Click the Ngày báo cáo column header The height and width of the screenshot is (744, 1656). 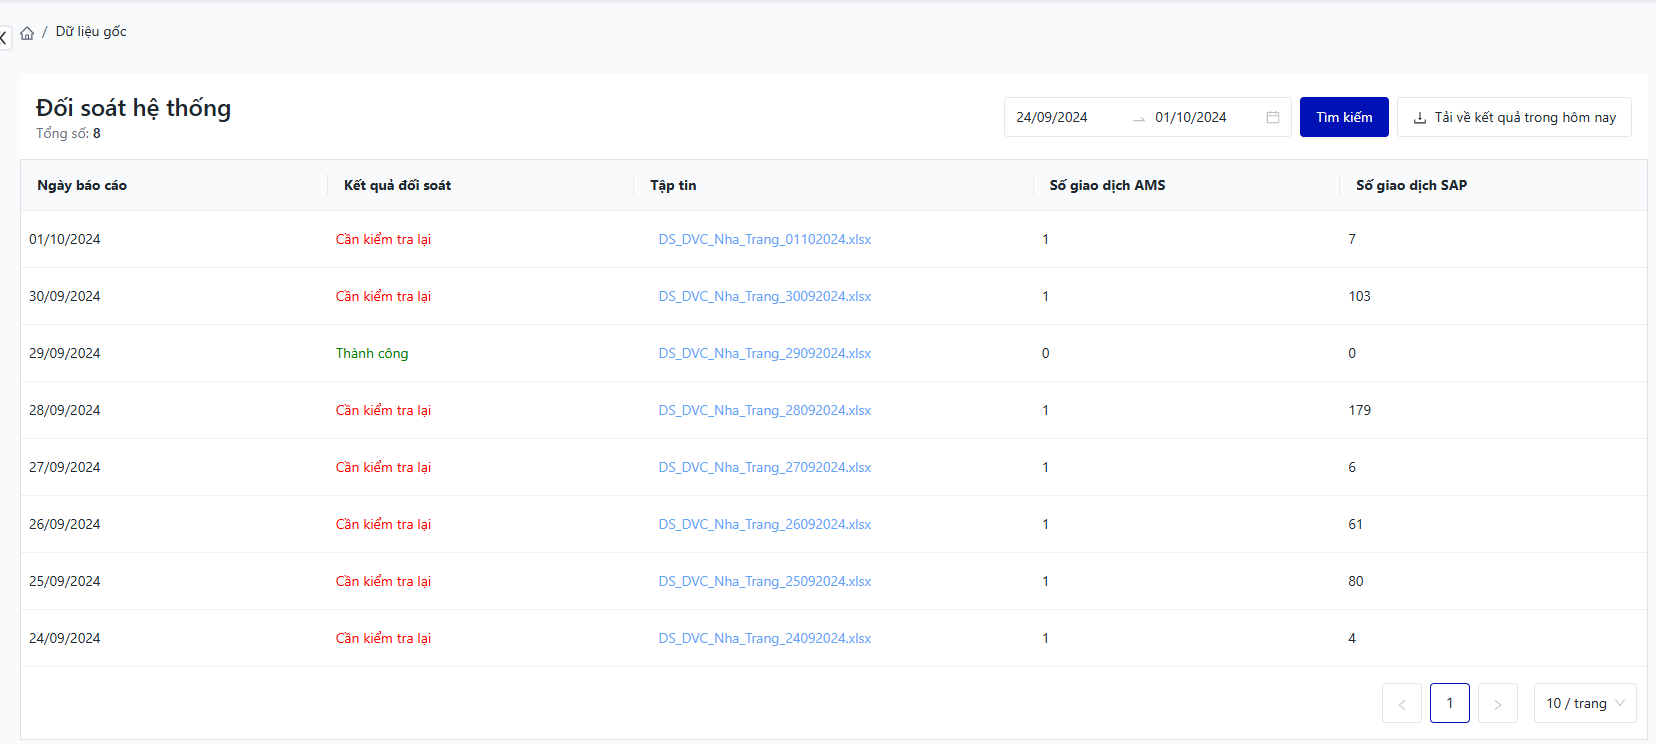[x=82, y=185]
